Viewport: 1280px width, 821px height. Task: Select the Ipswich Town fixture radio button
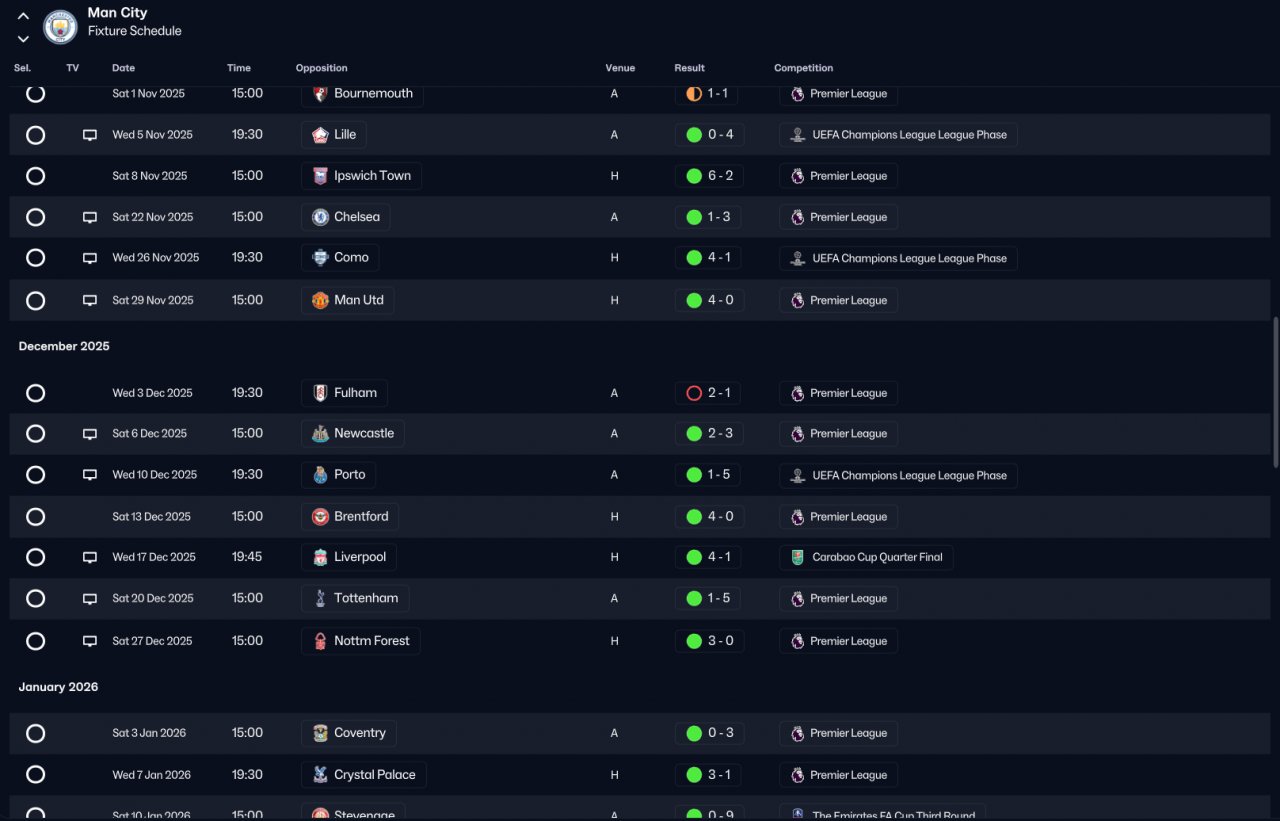click(35, 176)
